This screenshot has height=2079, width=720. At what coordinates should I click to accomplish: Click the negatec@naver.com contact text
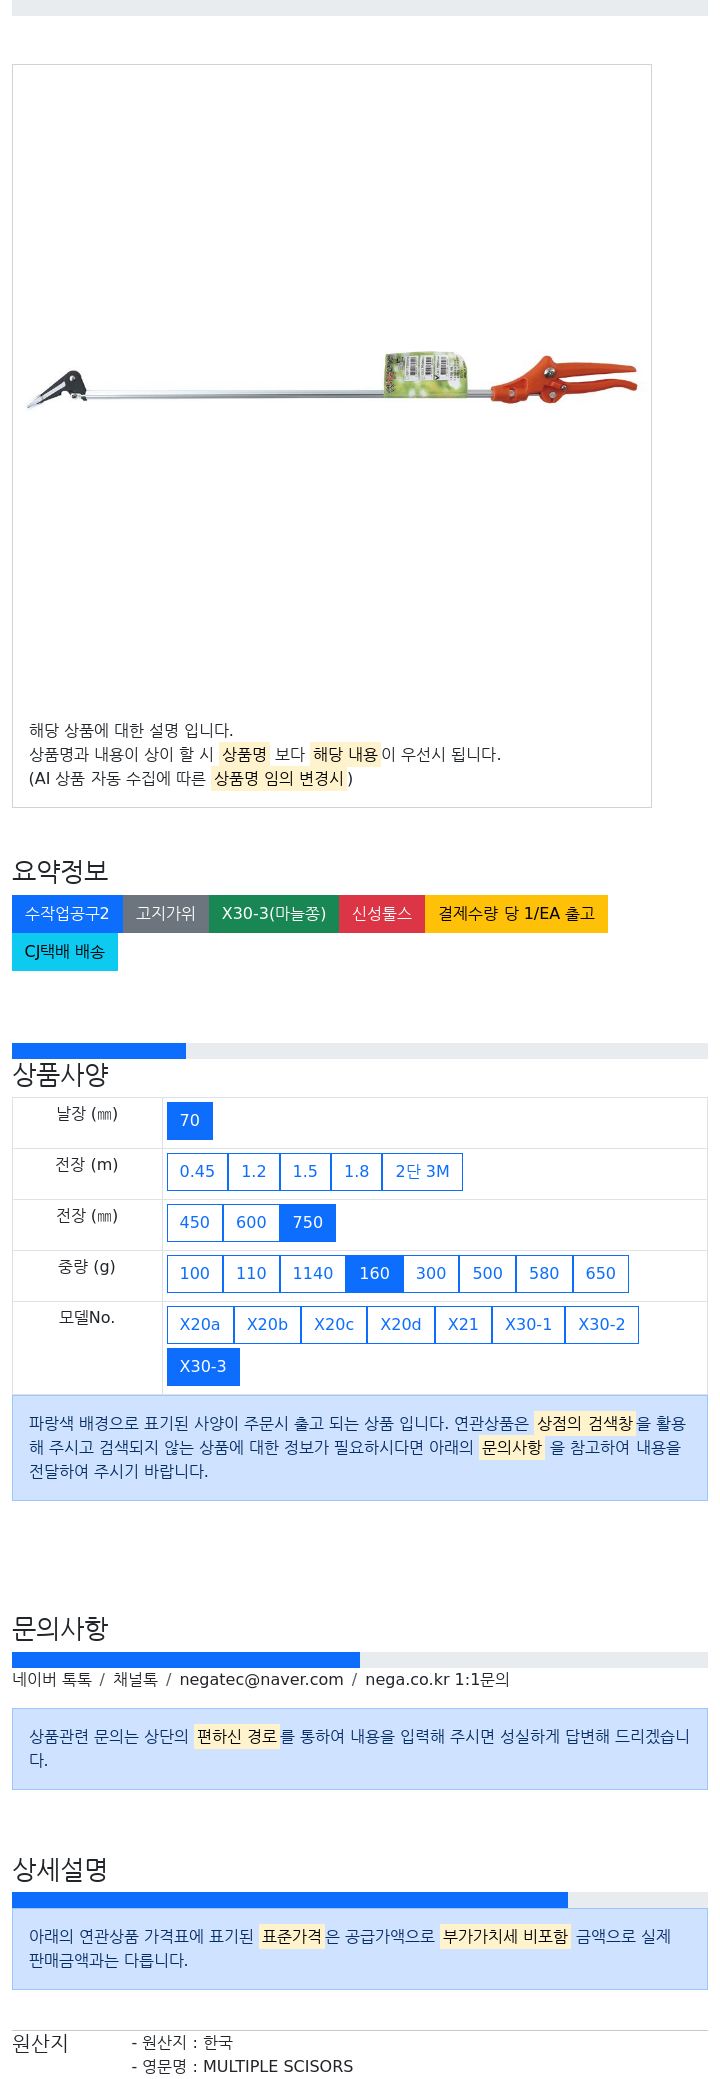[x=261, y=1680]
